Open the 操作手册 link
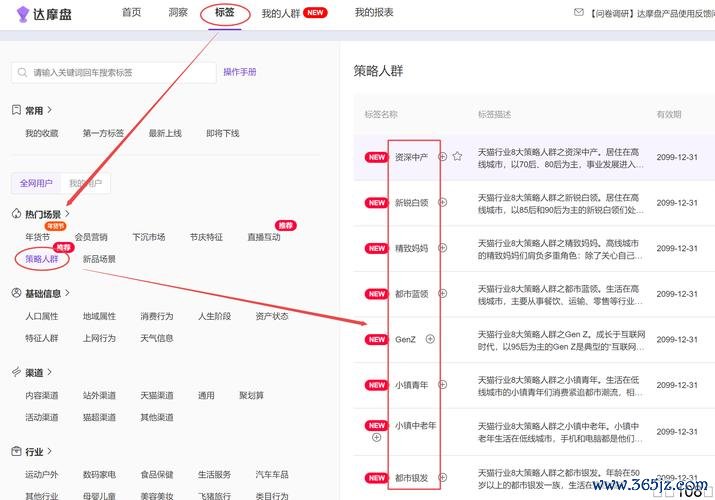715x500 pixels. pos(240,72)
